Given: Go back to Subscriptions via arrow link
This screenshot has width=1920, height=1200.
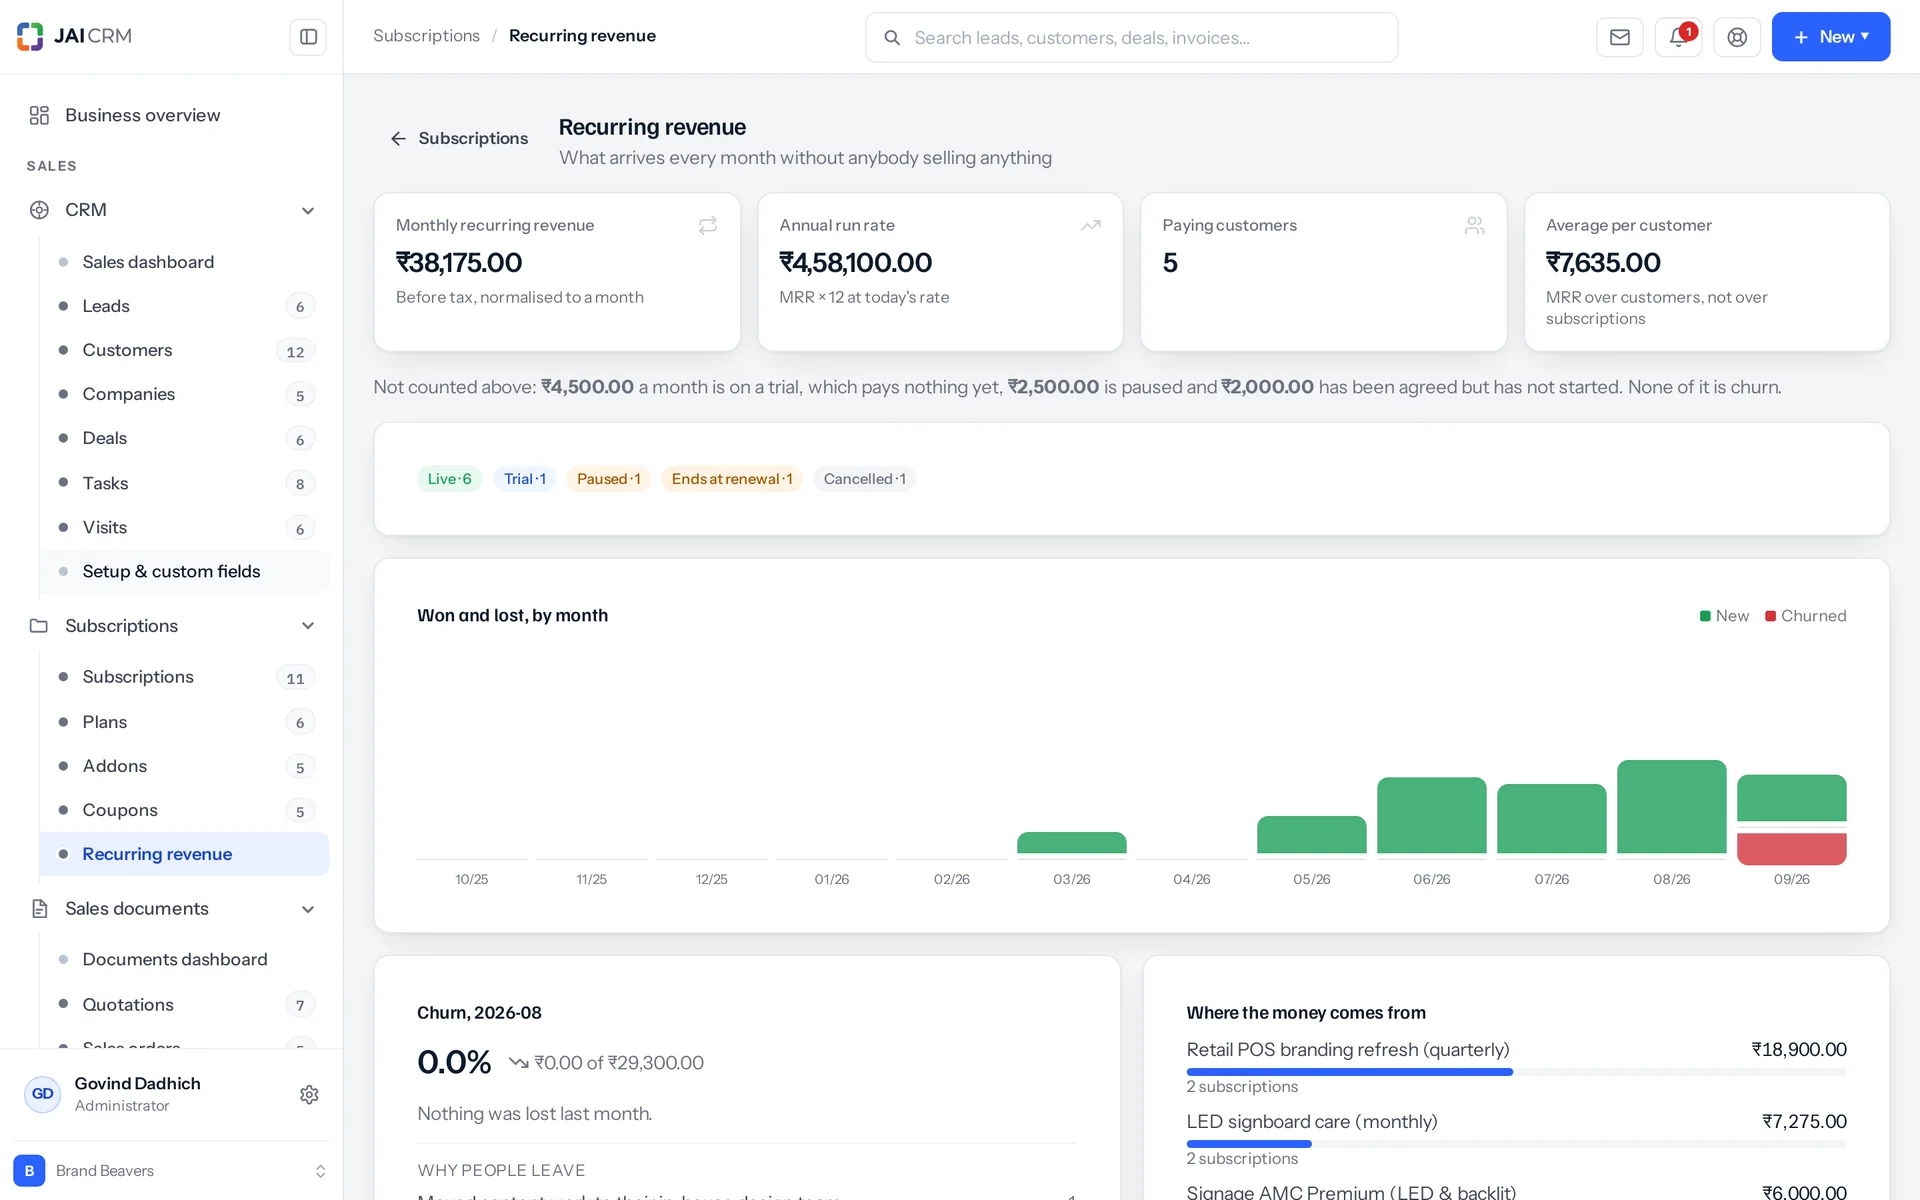Looking at the screenshot, I should pos(459,138).
